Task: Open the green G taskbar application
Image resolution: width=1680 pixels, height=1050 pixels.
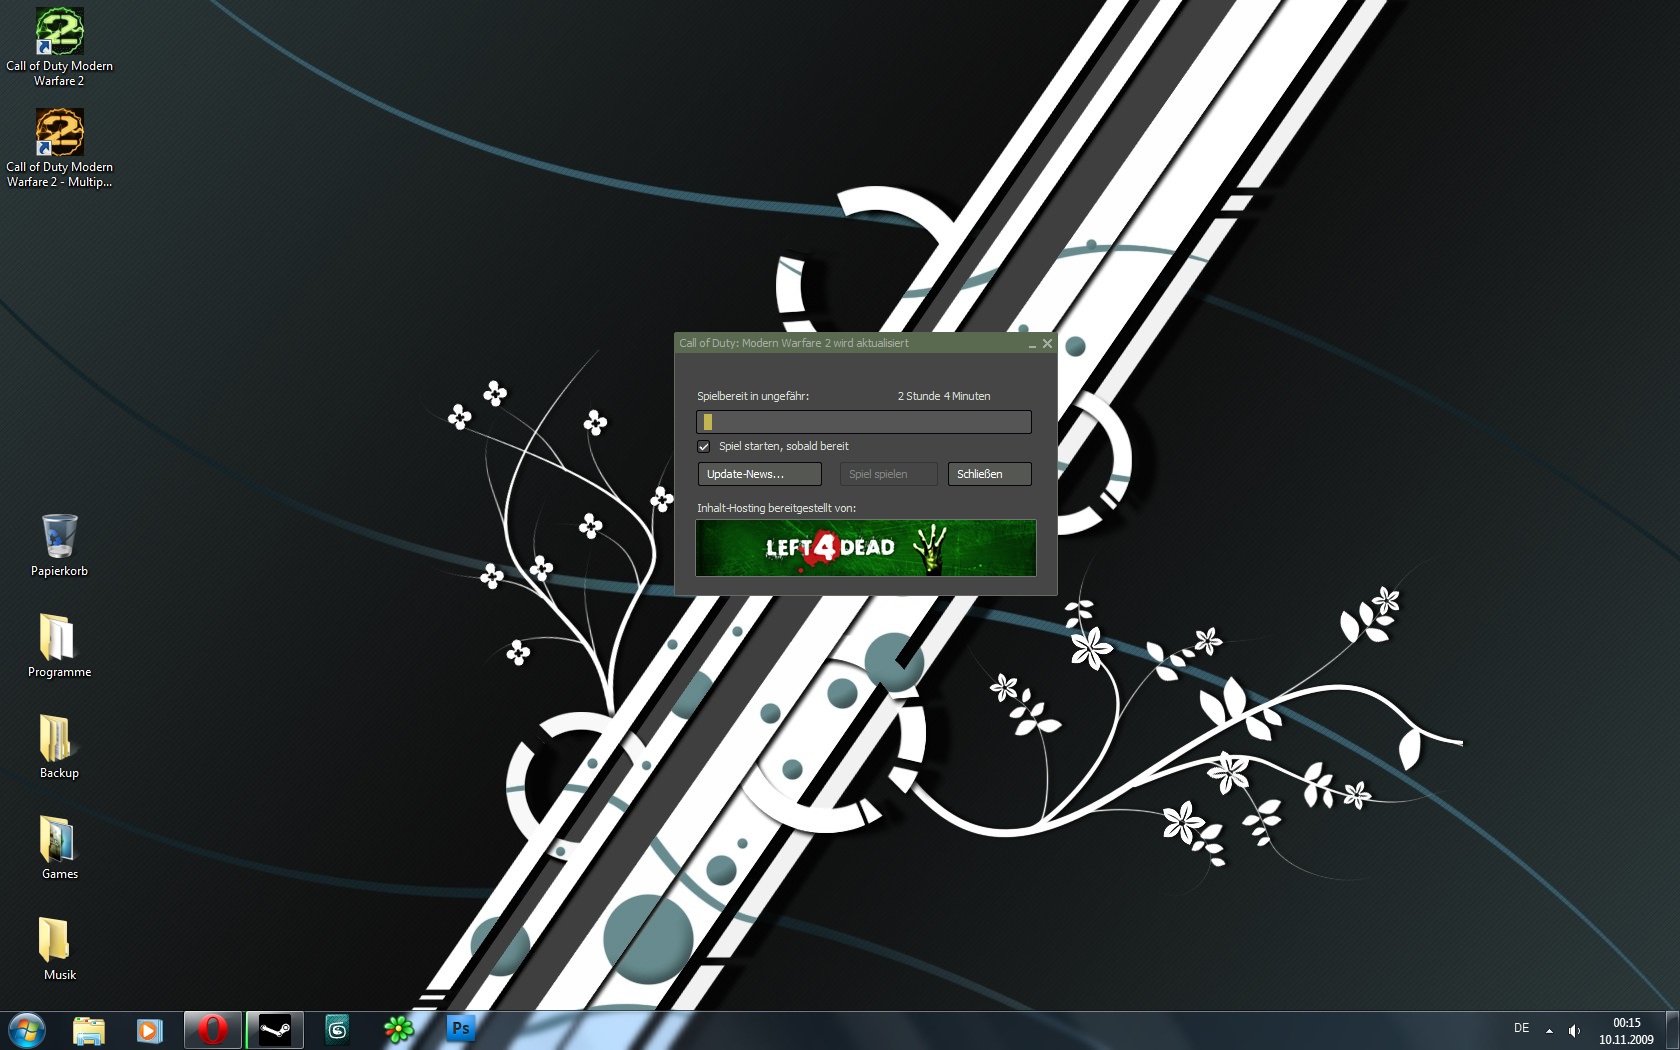Action: (337, 1030)
